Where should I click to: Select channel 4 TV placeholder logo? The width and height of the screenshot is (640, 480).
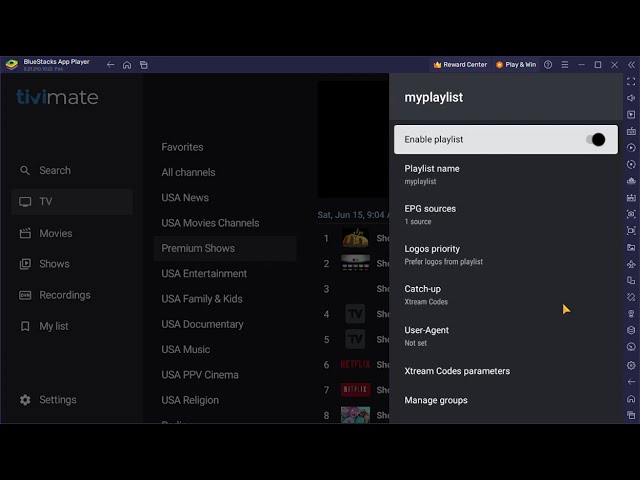point(353,314)
